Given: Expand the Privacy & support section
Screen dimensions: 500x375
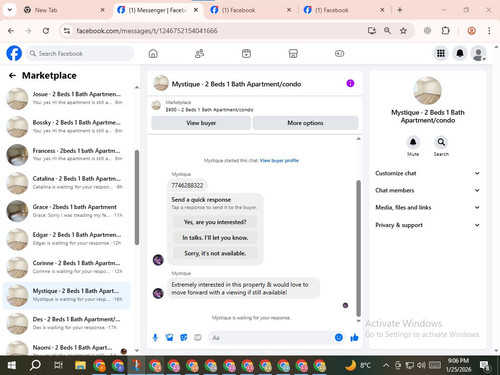Looking at the screenshot, I should point(427,225).
